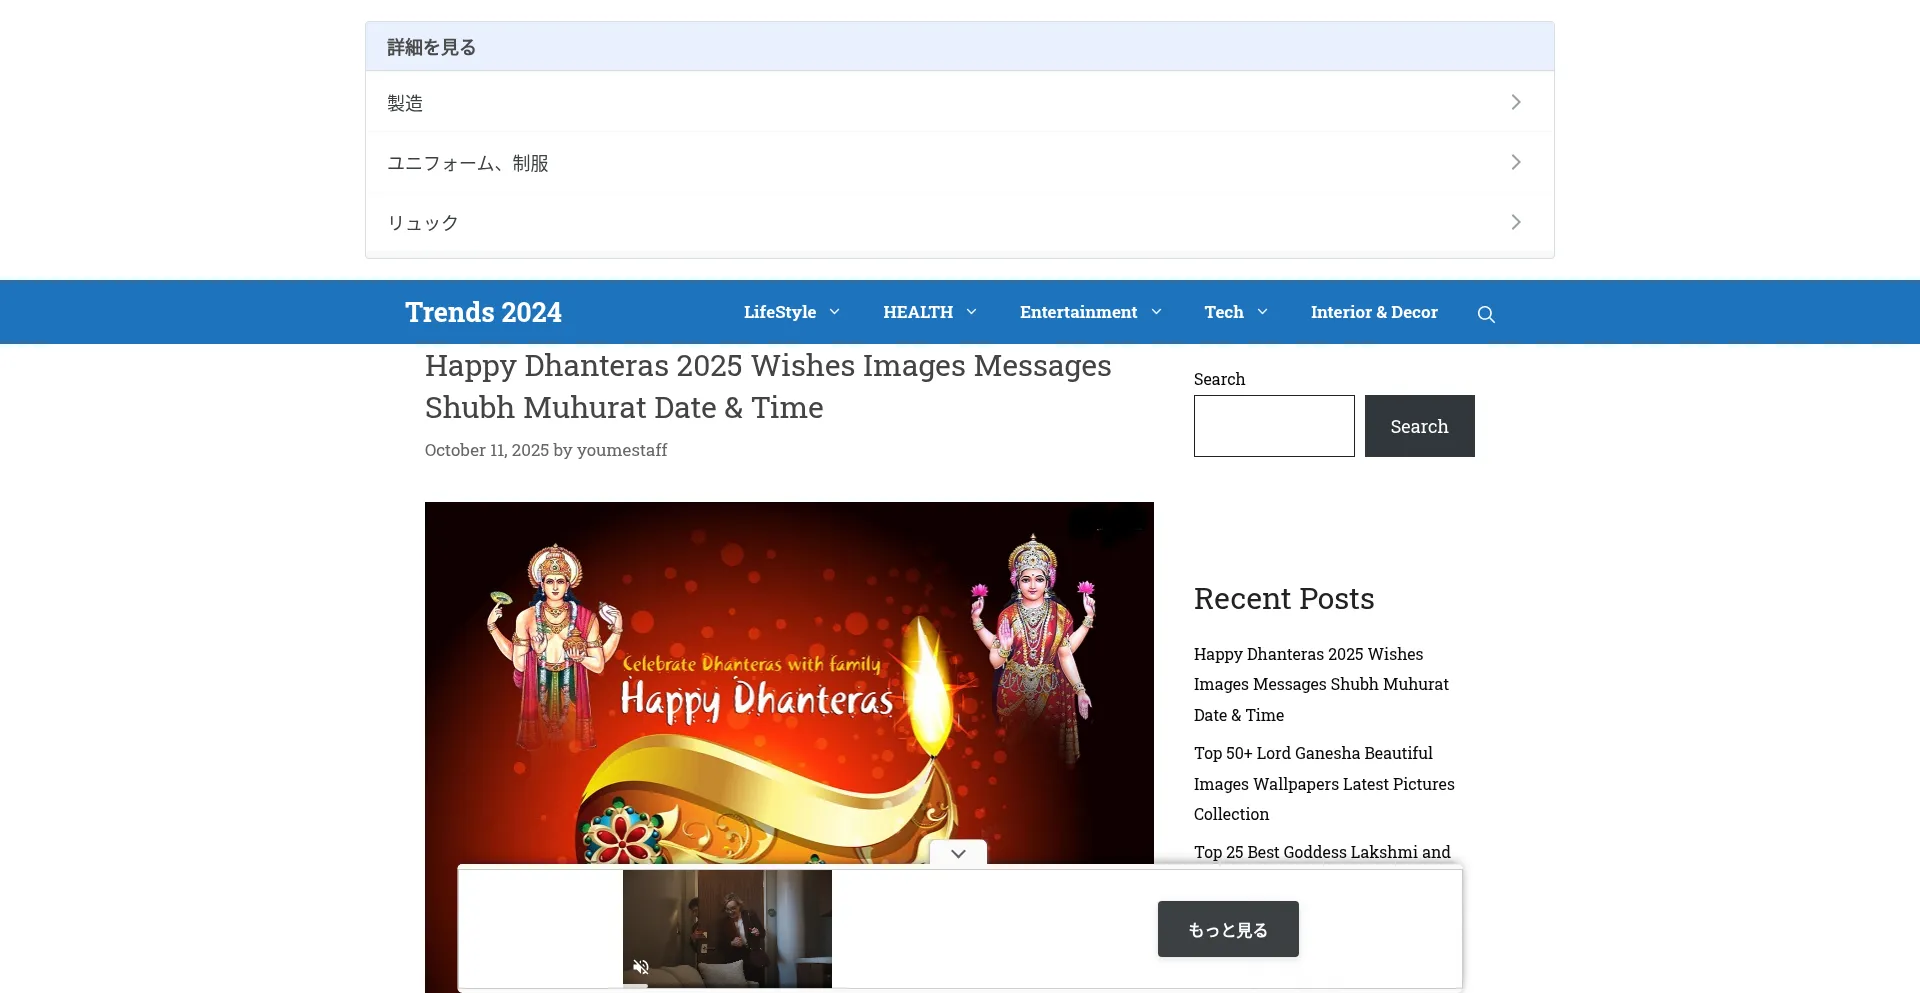Screen dimensions: 1920x993
Task: Open the HEALTH menu item
Action: (x=918, y=312)
